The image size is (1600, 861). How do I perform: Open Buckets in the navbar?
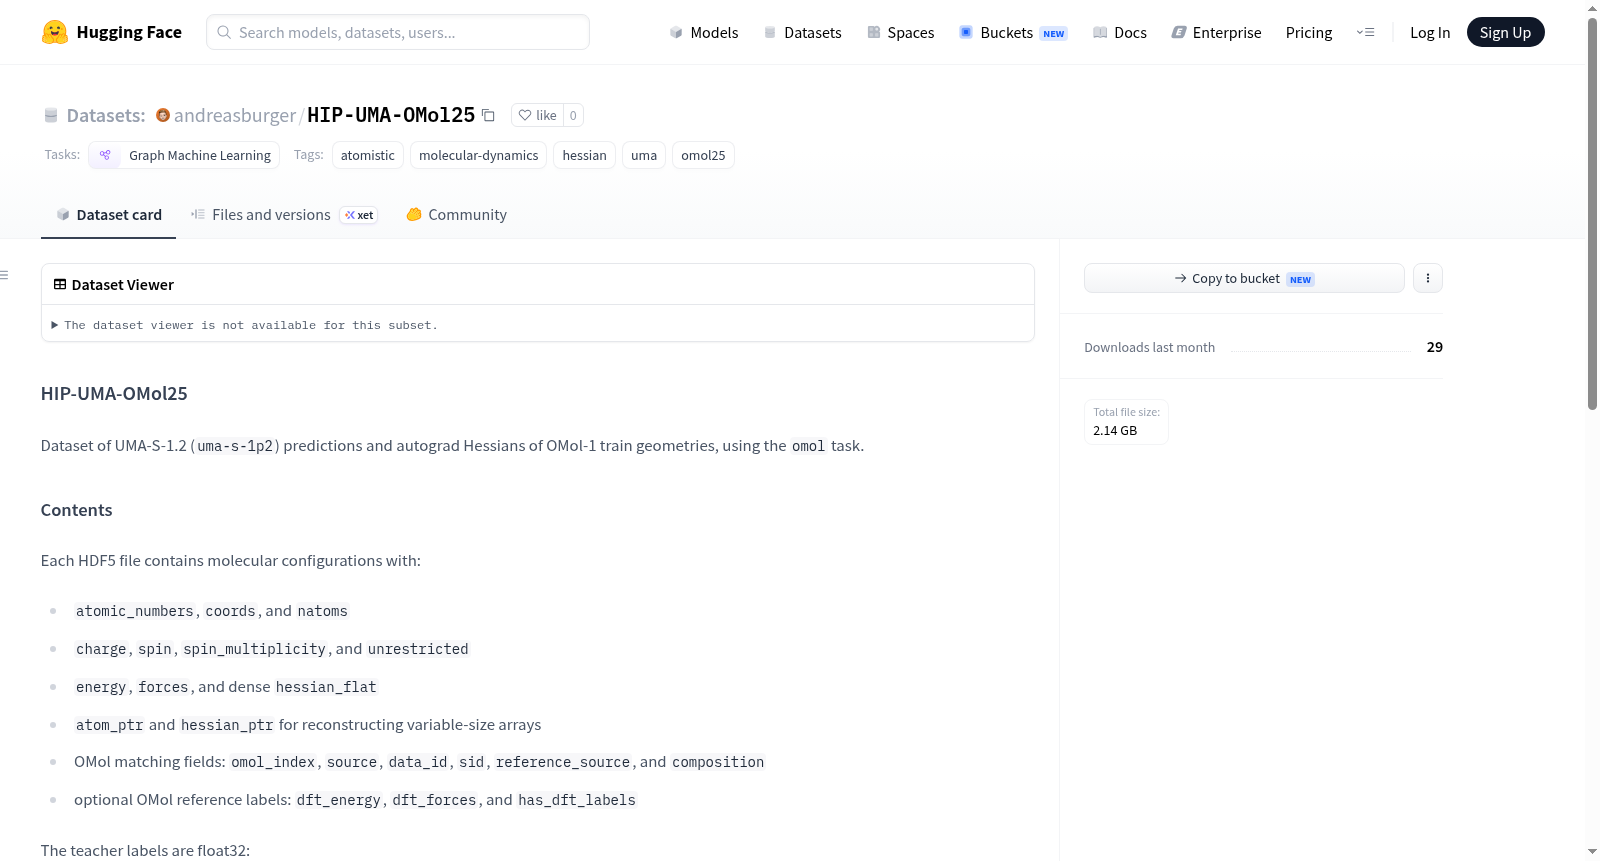click(1013, 32)
